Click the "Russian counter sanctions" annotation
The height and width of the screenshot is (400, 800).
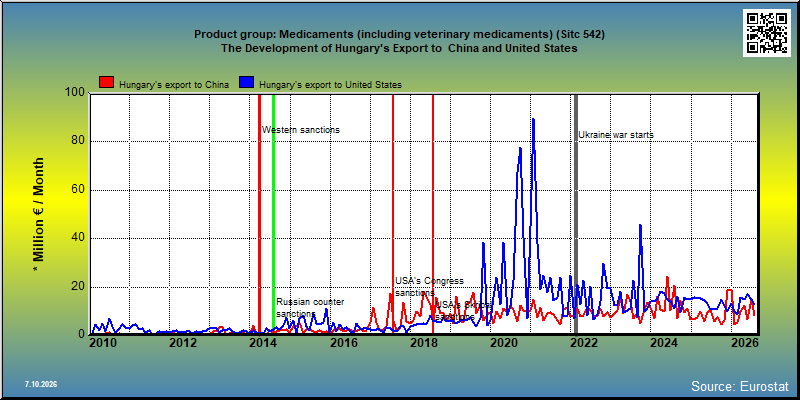(310, 308)
